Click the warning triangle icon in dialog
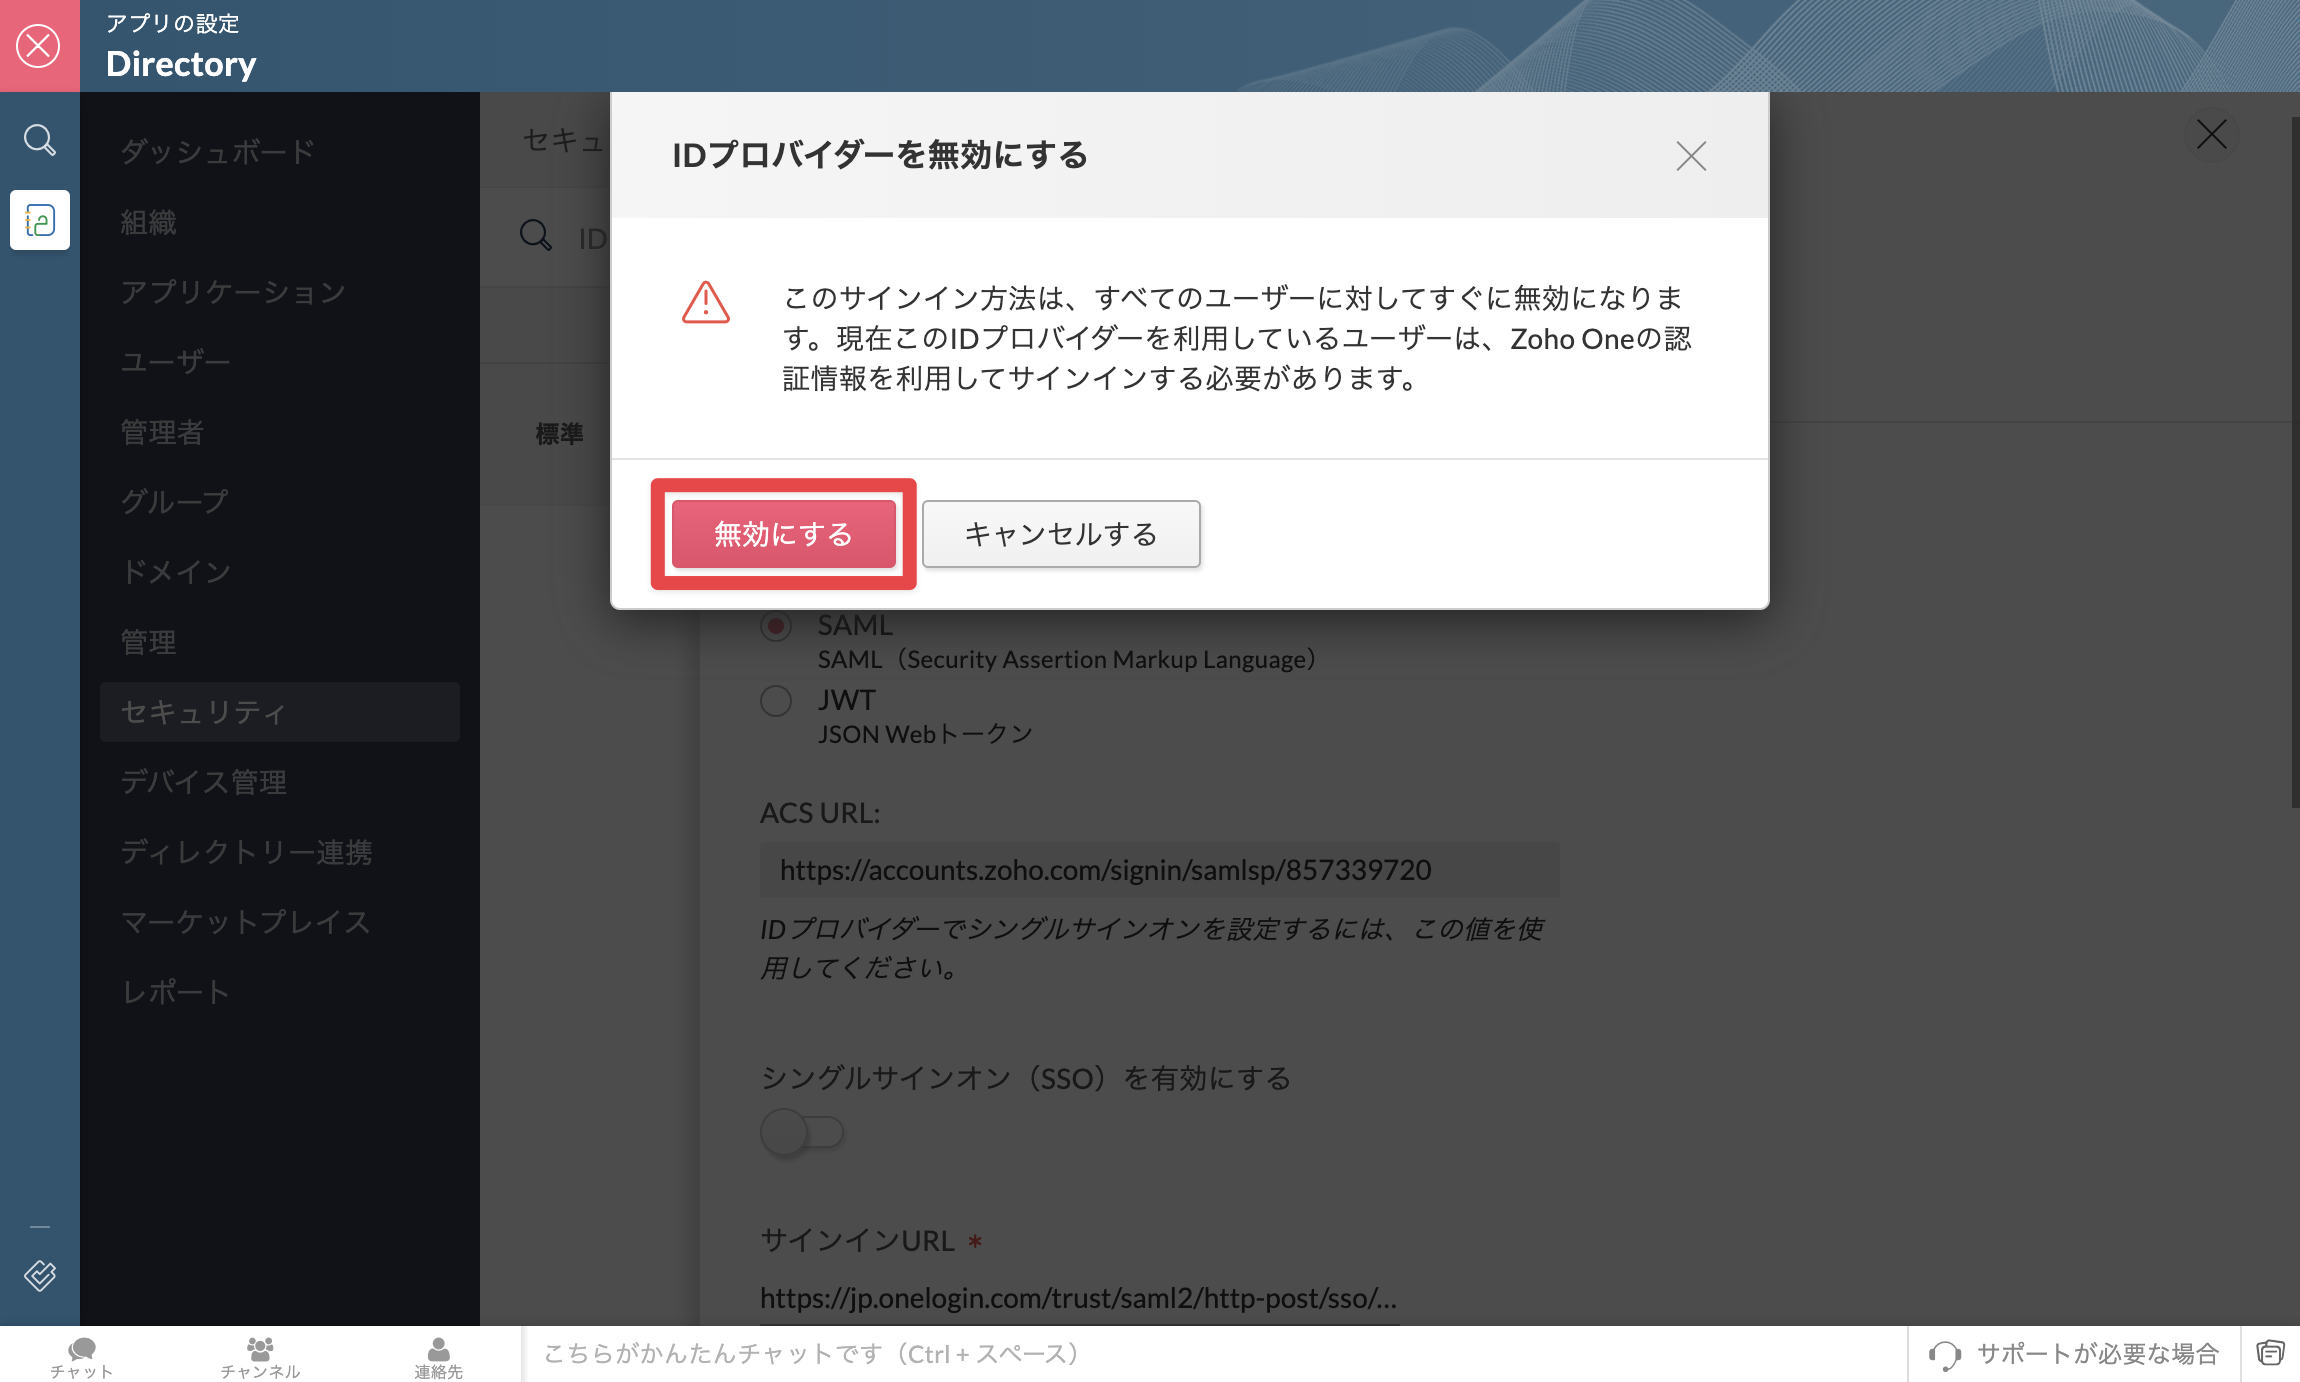Image resolution: width=2300 pixels, height=1382 pixels. point(706,302)
